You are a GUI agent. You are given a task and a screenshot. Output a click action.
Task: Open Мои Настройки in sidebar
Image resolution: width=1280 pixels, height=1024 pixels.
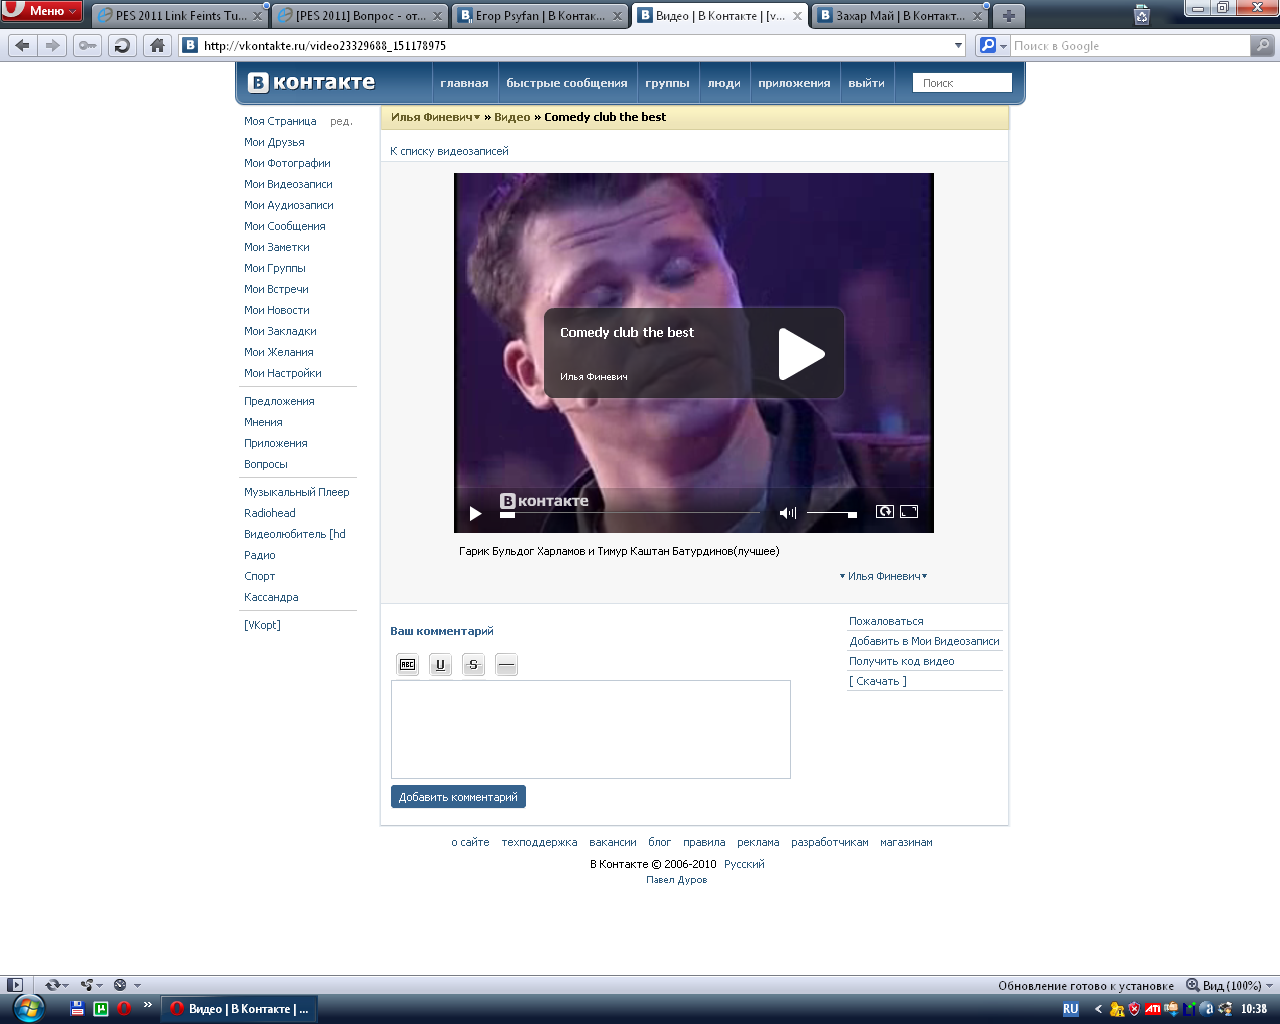(283, 373)
